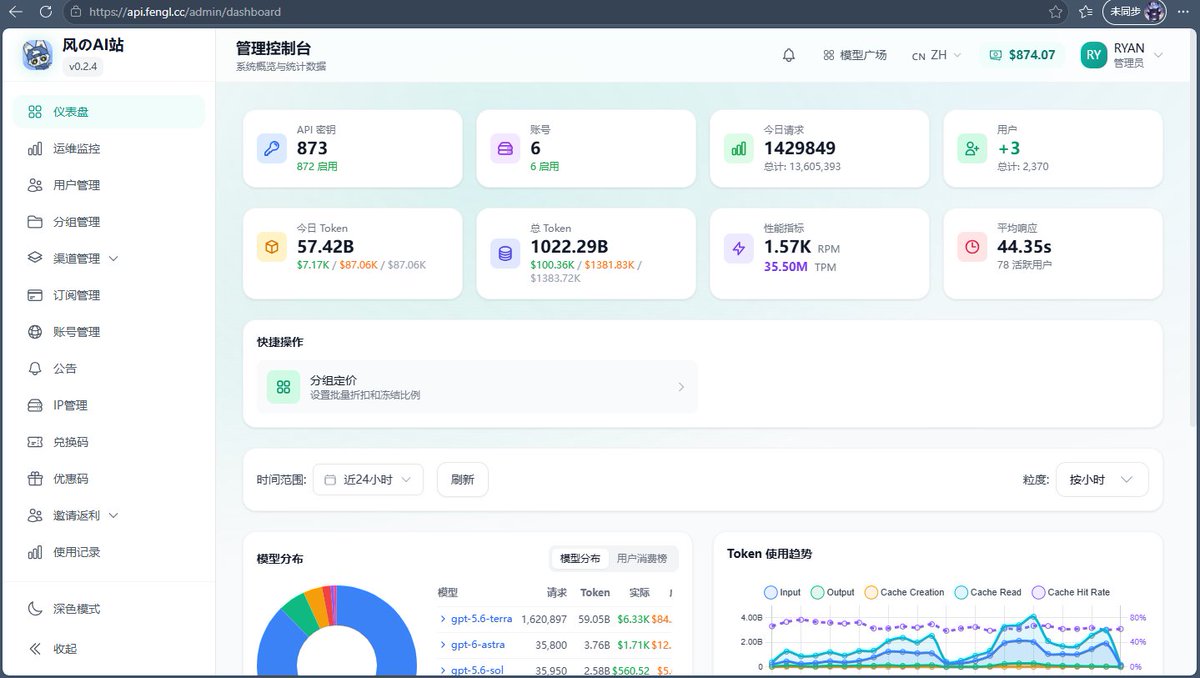Open 分组管理 in the sidebar
This screenshot has height=678, width=1200.
108,222
